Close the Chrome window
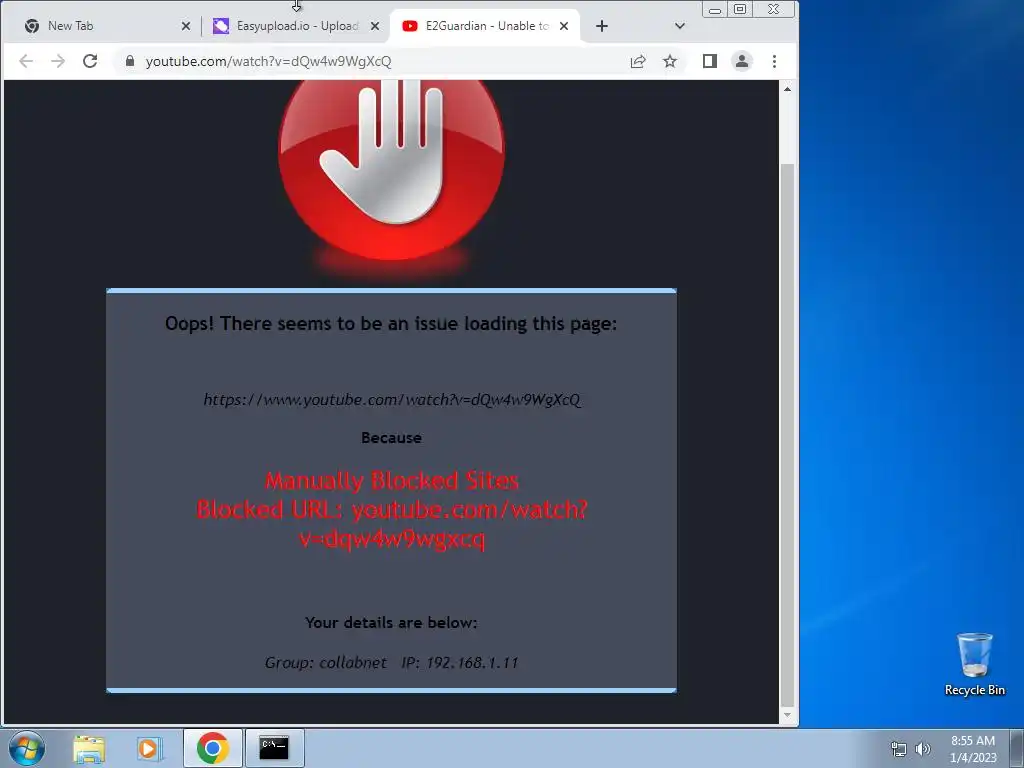 [x=774, y=10]
